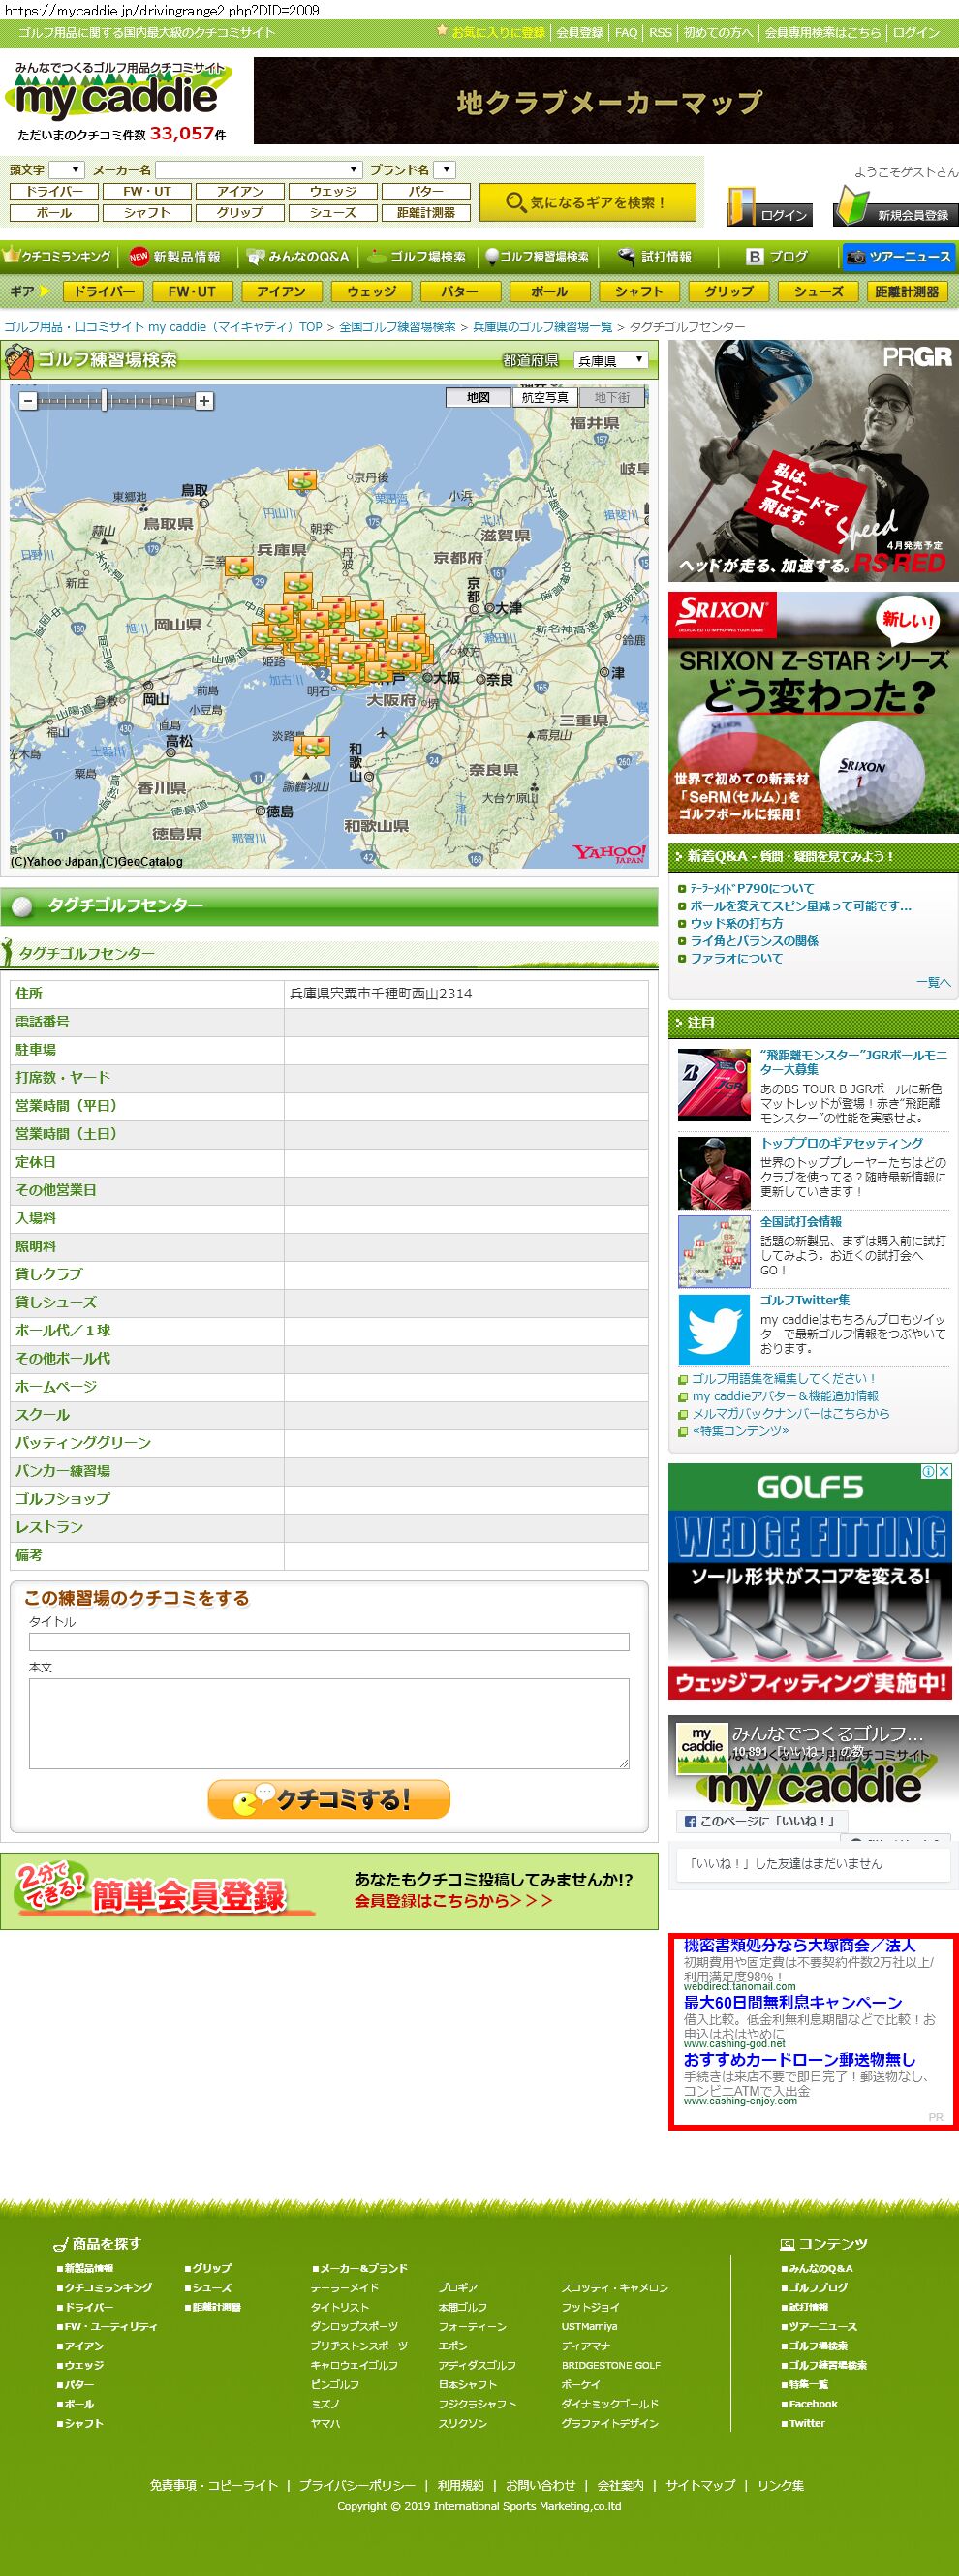The height and width of the screenshot is (2576, 959).
Task: Click お問い合わせ footer link
Action: [x=540, y=2485]
